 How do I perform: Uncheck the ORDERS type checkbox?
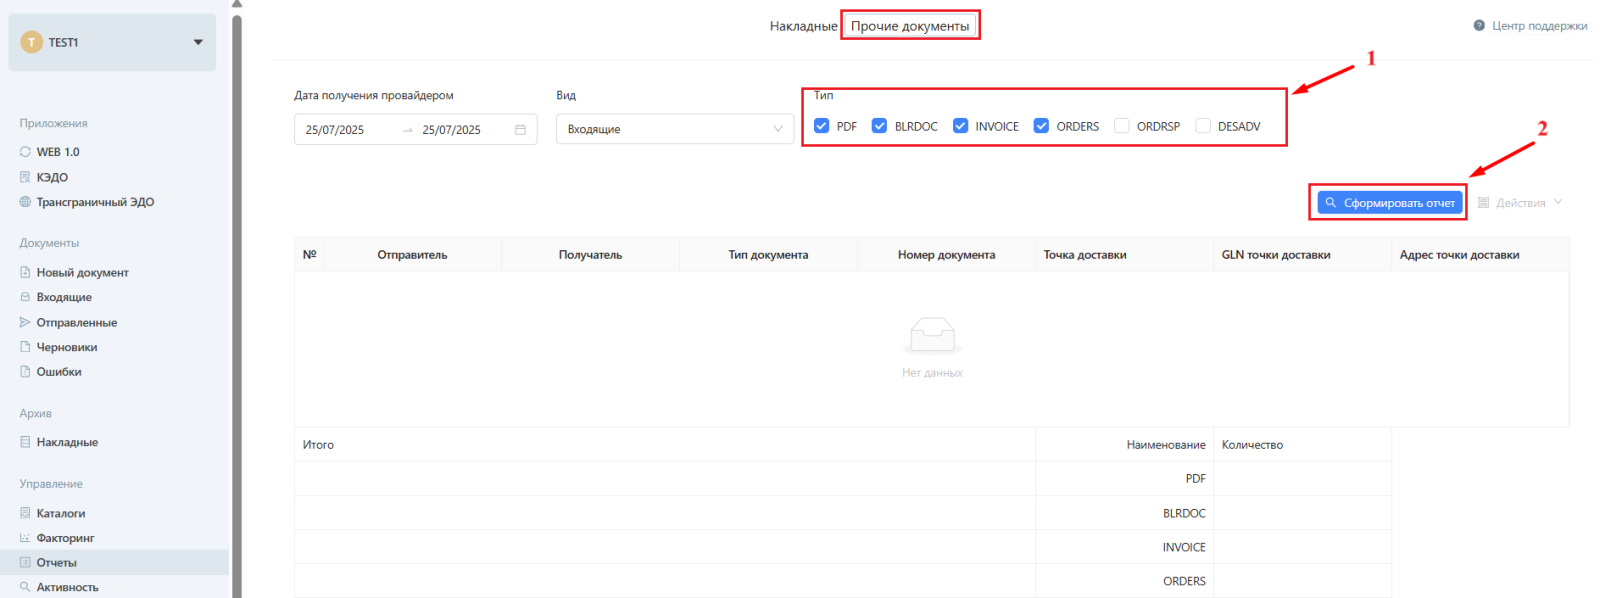tap(1041, 126)
